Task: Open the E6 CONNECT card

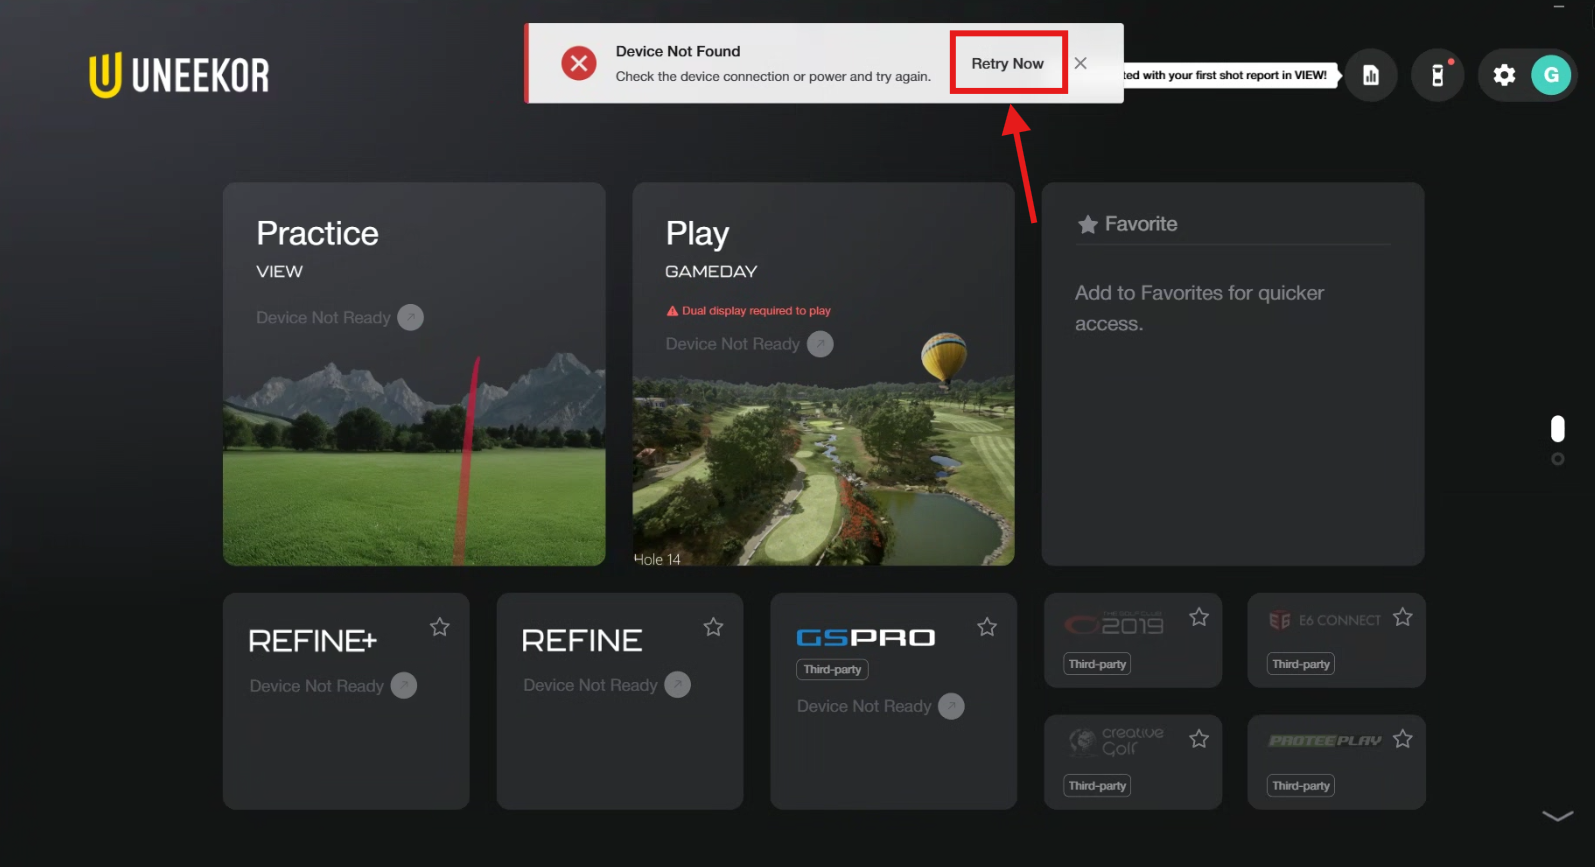Action: pos(1336,640)
